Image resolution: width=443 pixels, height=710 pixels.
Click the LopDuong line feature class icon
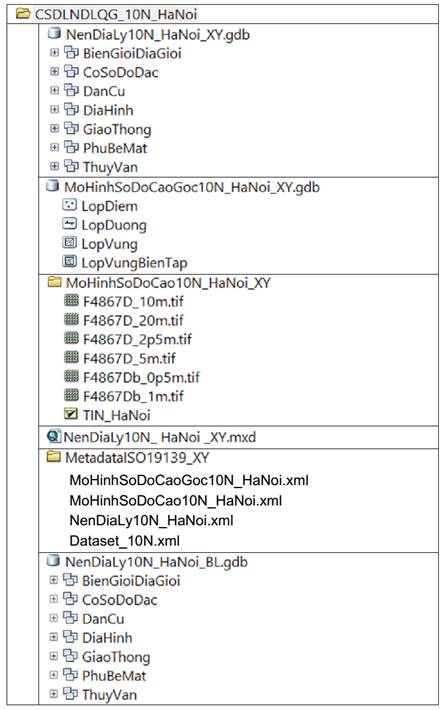click(69, 224)
